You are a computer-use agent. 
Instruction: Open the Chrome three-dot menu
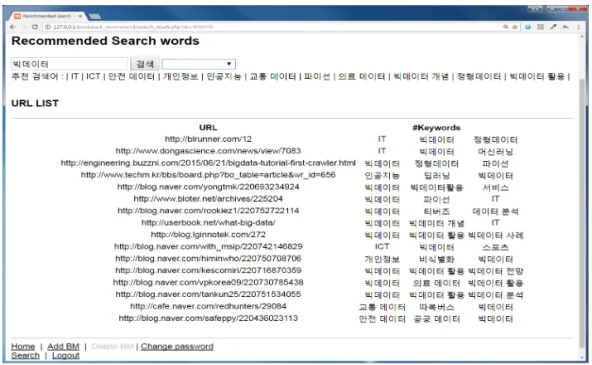[578, 27]
